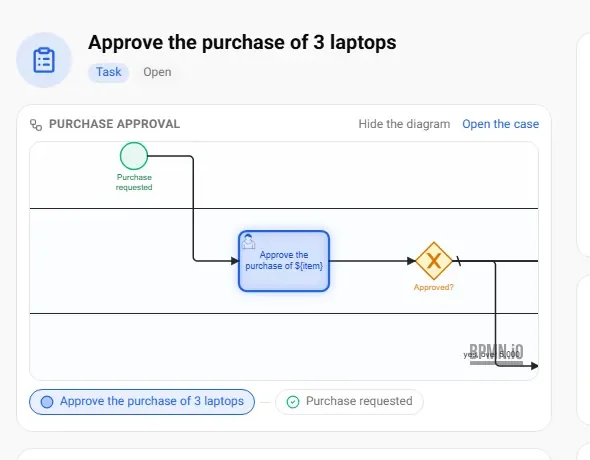This screenshot has width=590, height=460.
Task: Click the Purchase Approval process icon
Action: 36,124
